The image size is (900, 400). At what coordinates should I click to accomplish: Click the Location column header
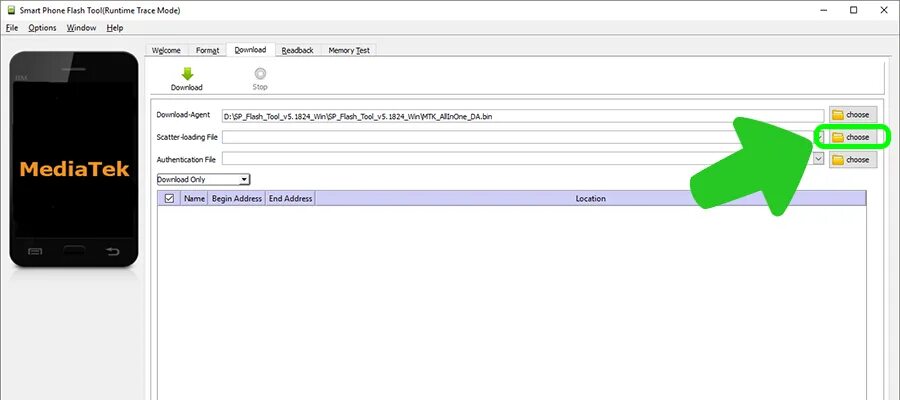click(x=591, y=199)
